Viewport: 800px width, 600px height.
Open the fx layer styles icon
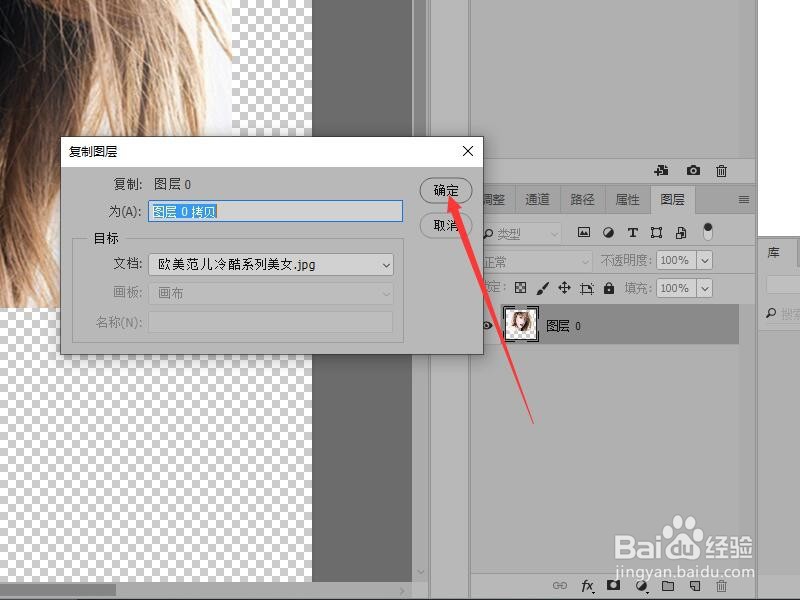click(586, 585)
